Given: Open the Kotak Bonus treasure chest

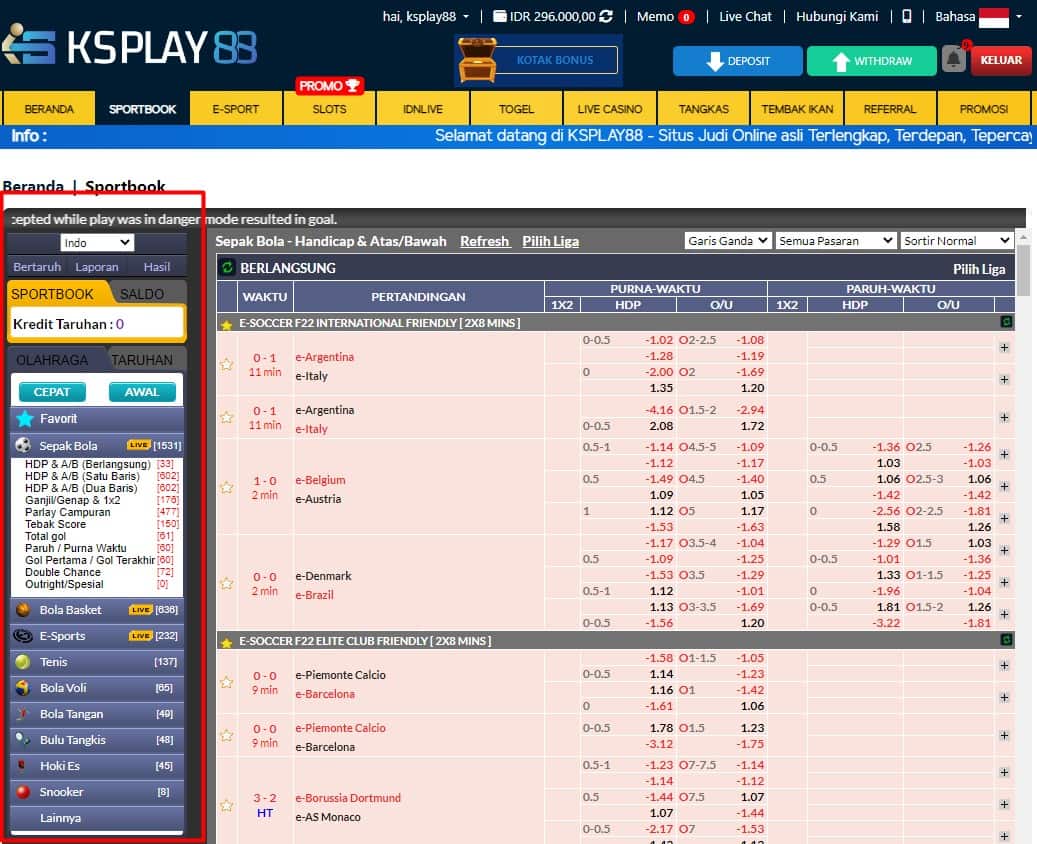Looking at the screenshot, I should click(477, 60).
